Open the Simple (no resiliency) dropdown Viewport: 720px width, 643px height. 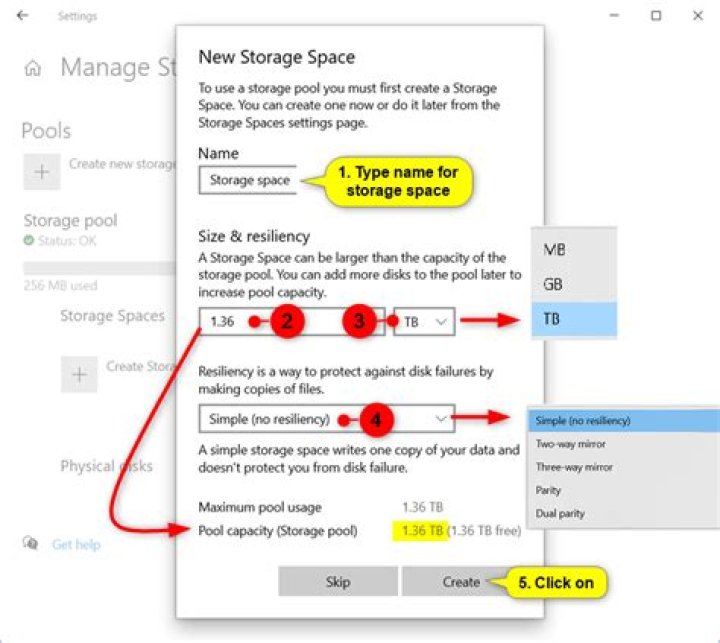[x=325, y=419]
